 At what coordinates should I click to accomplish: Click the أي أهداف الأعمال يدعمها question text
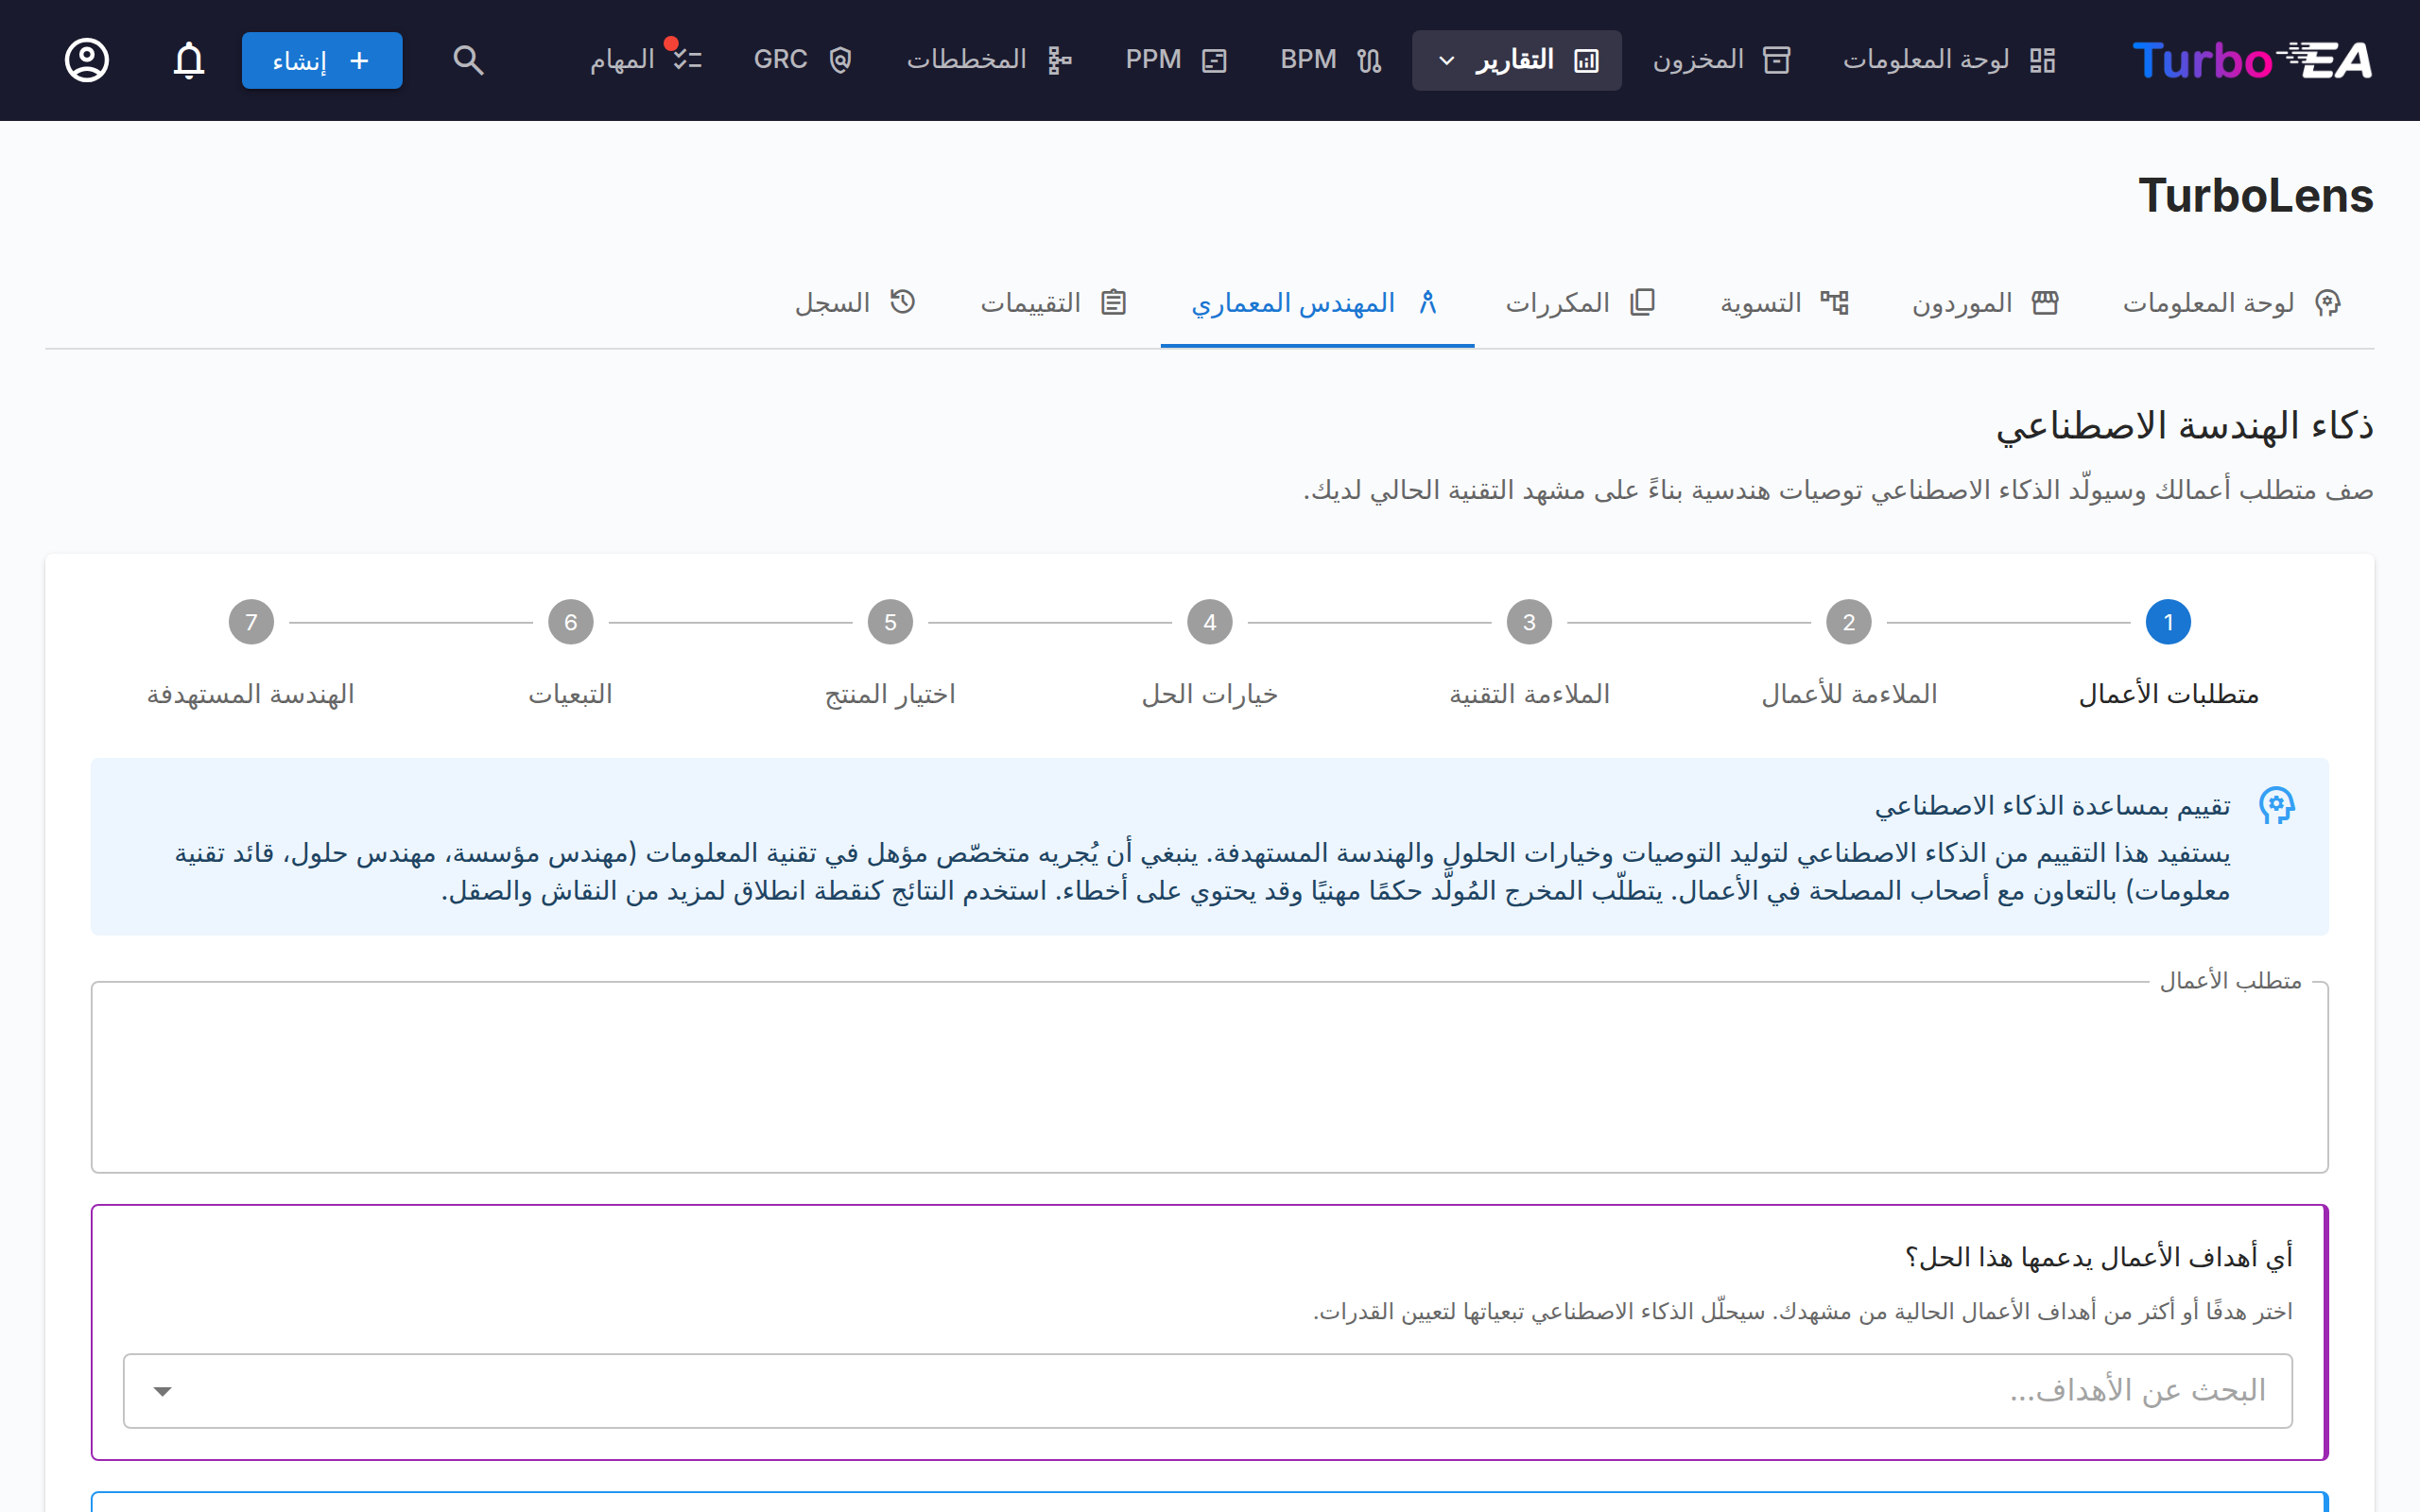[2098, 1257]
